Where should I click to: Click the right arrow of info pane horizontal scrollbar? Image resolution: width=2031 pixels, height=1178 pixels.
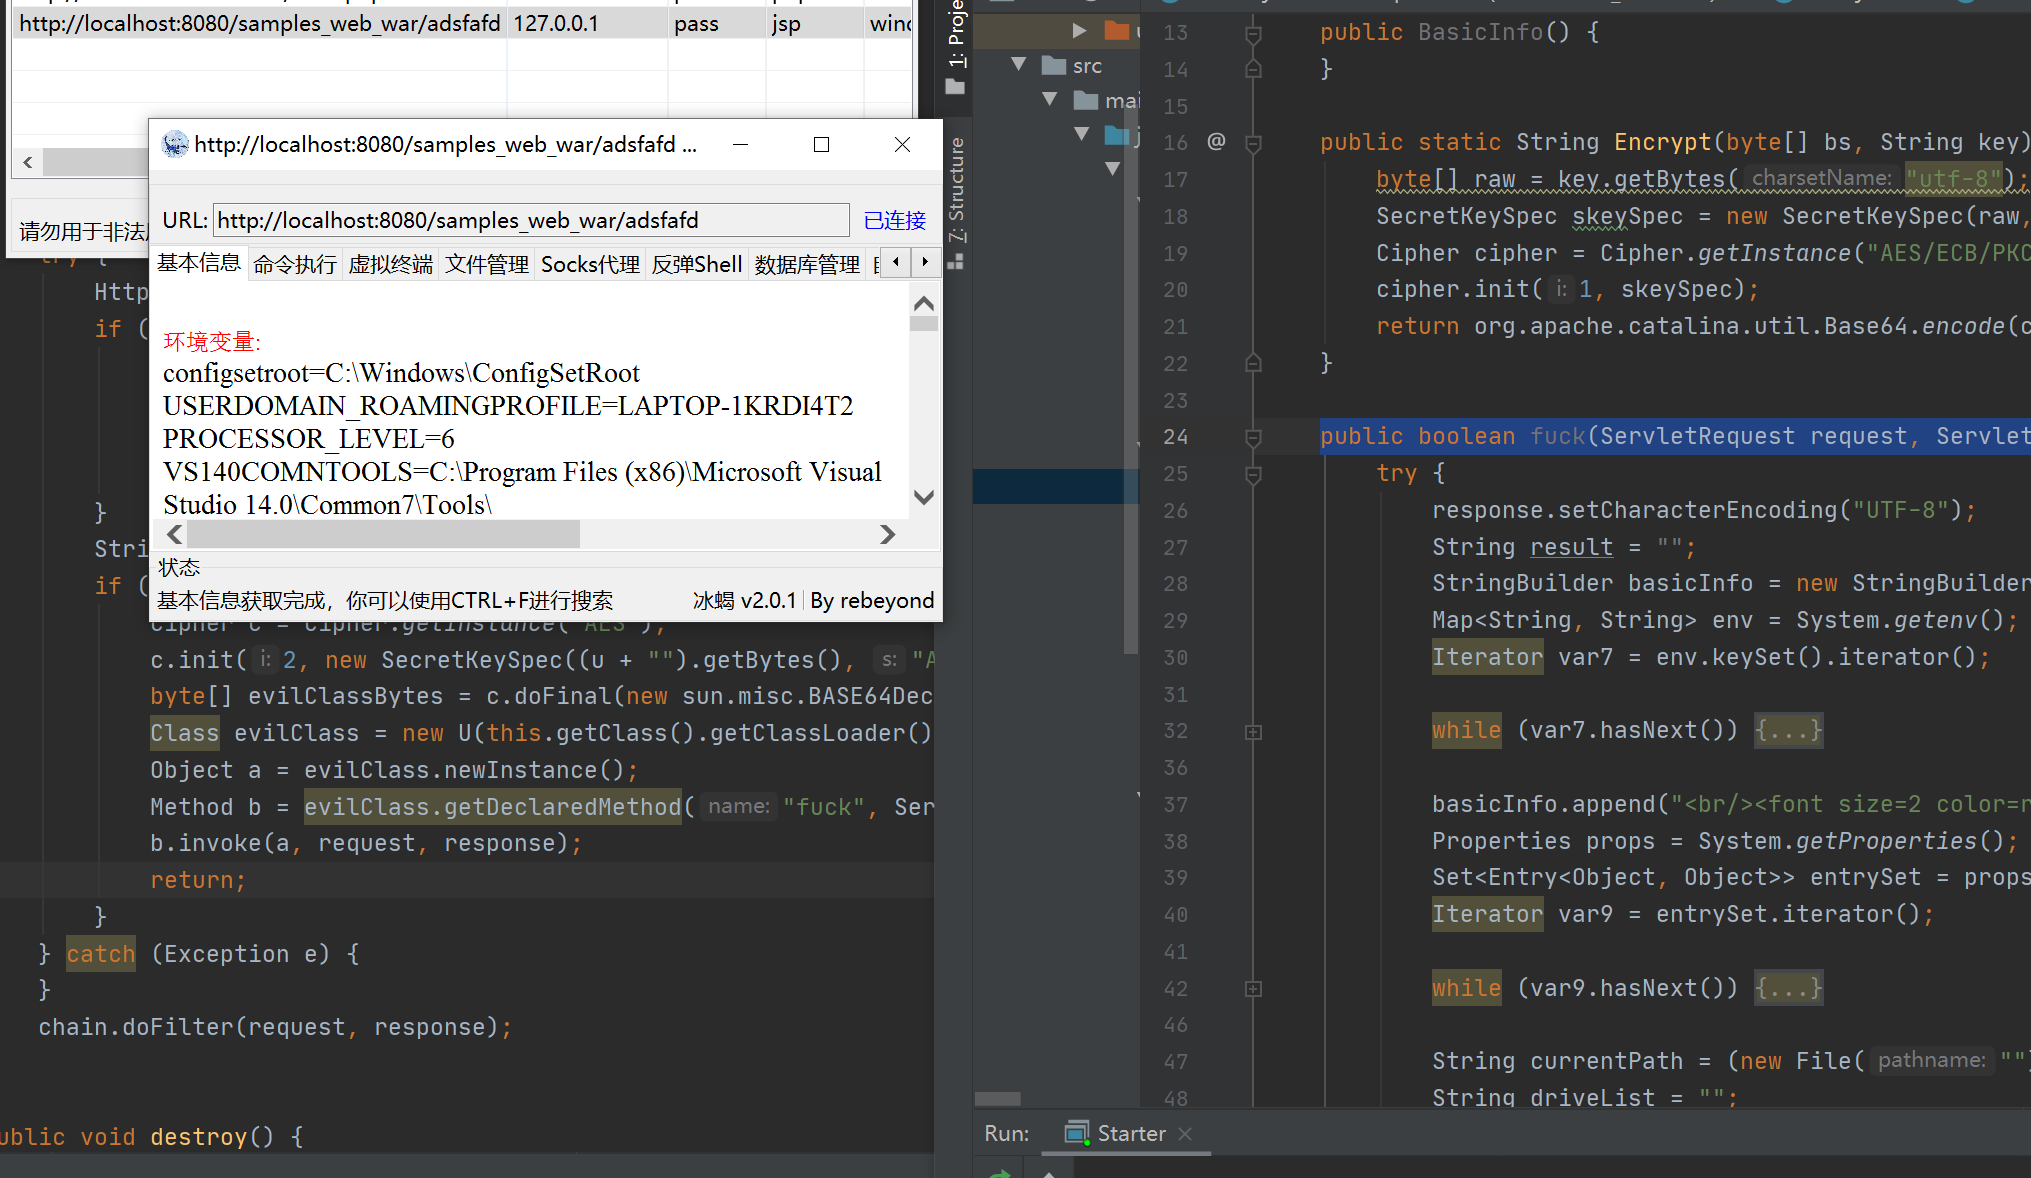pos(887,535)
